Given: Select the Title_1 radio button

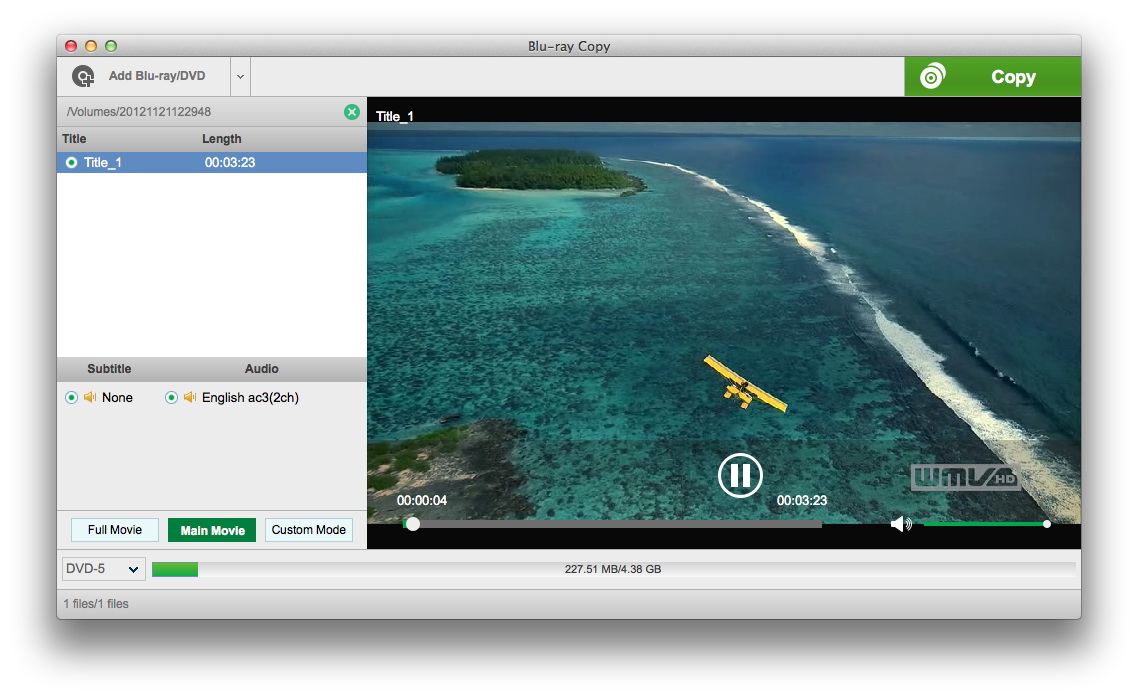Looking at the screenshot, I should tap(71, 162).
